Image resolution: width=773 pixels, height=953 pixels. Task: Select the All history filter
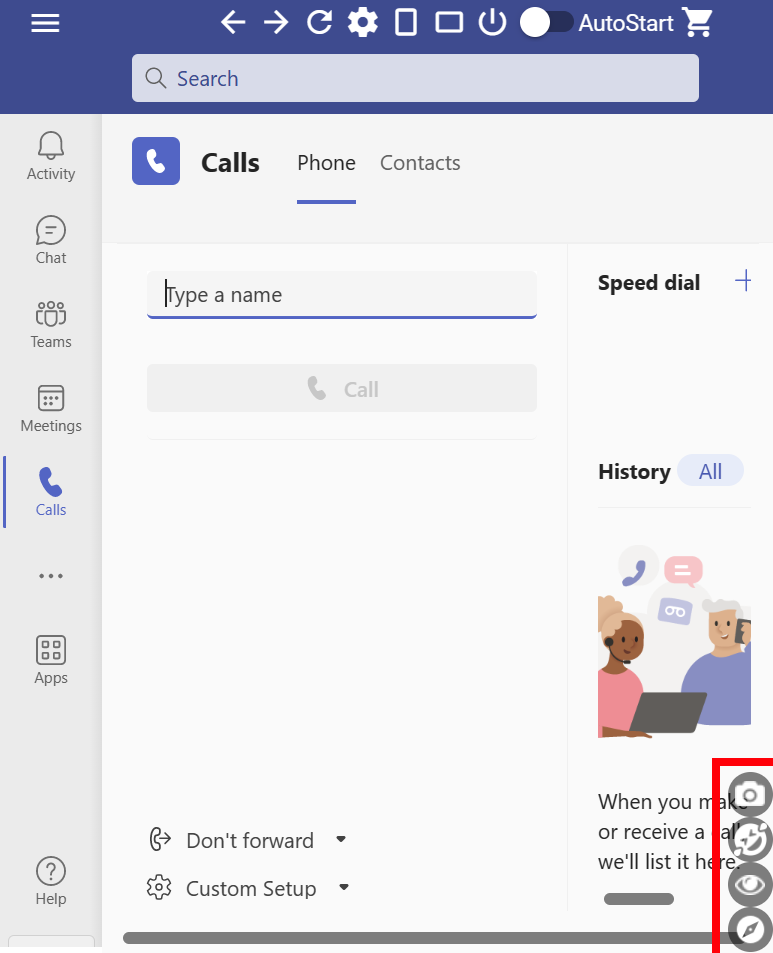click(x=710, y=471)
